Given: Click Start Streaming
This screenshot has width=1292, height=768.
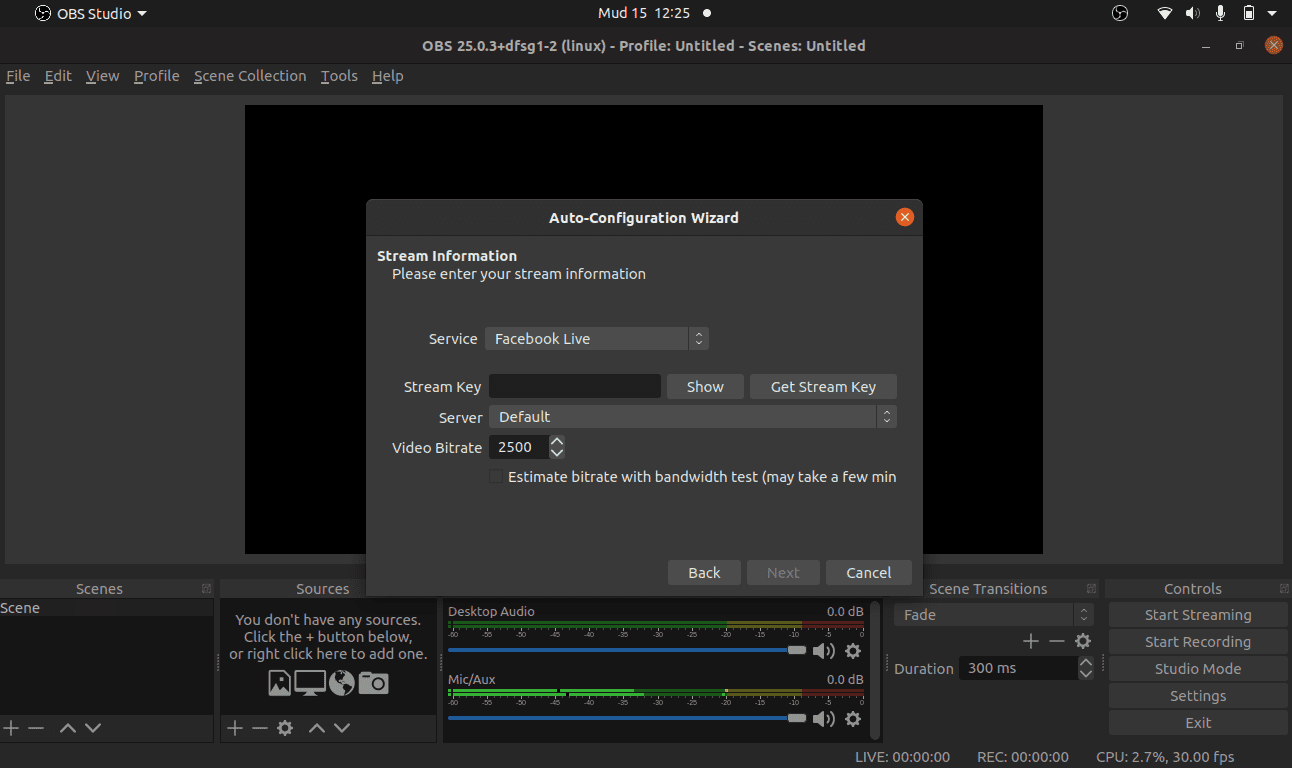Looking at the screenshot, I should pyautogui.click(x=1198, y=615).
